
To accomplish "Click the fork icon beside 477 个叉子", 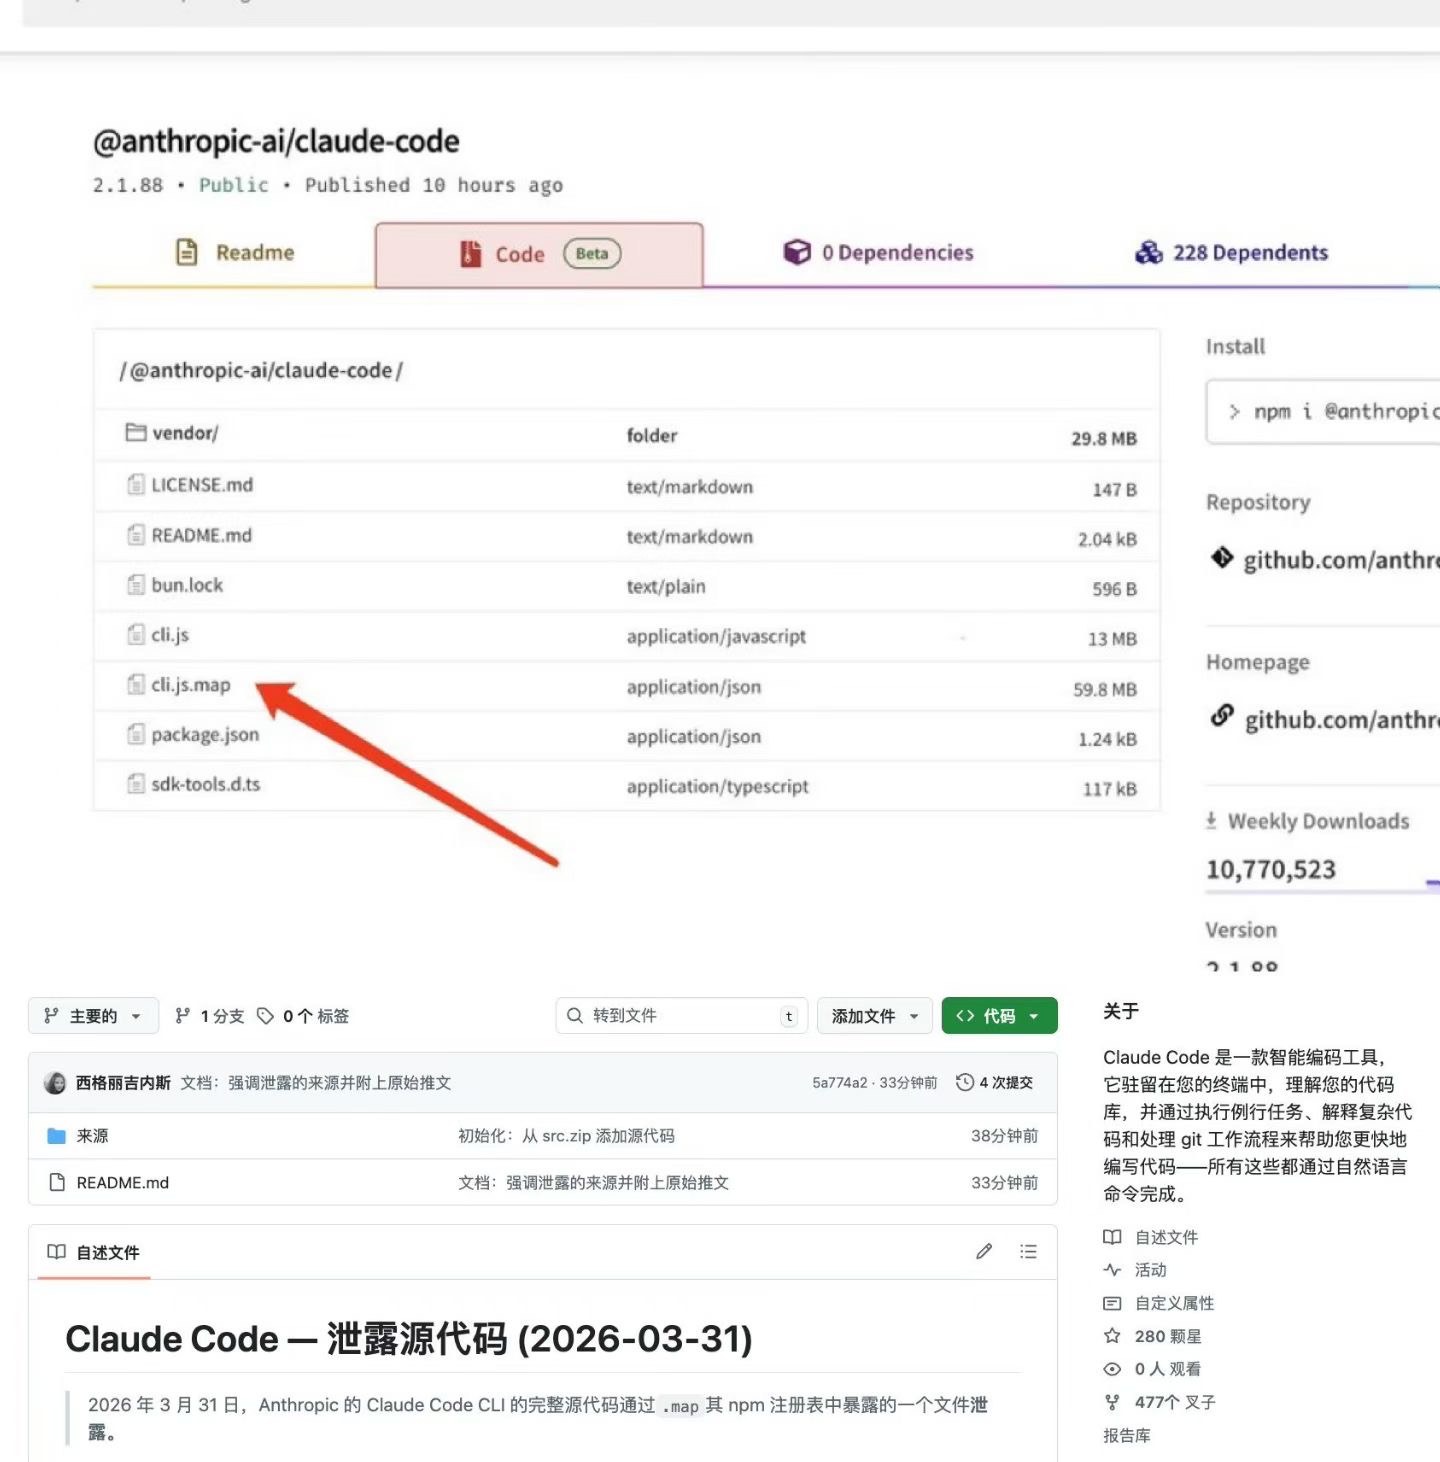I will pyautogui.click(x=1112, y=1402).
